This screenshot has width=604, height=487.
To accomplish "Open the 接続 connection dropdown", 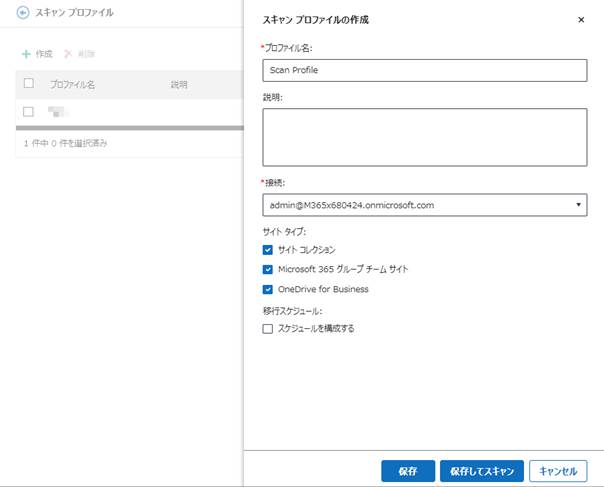I will pos(425,205).
